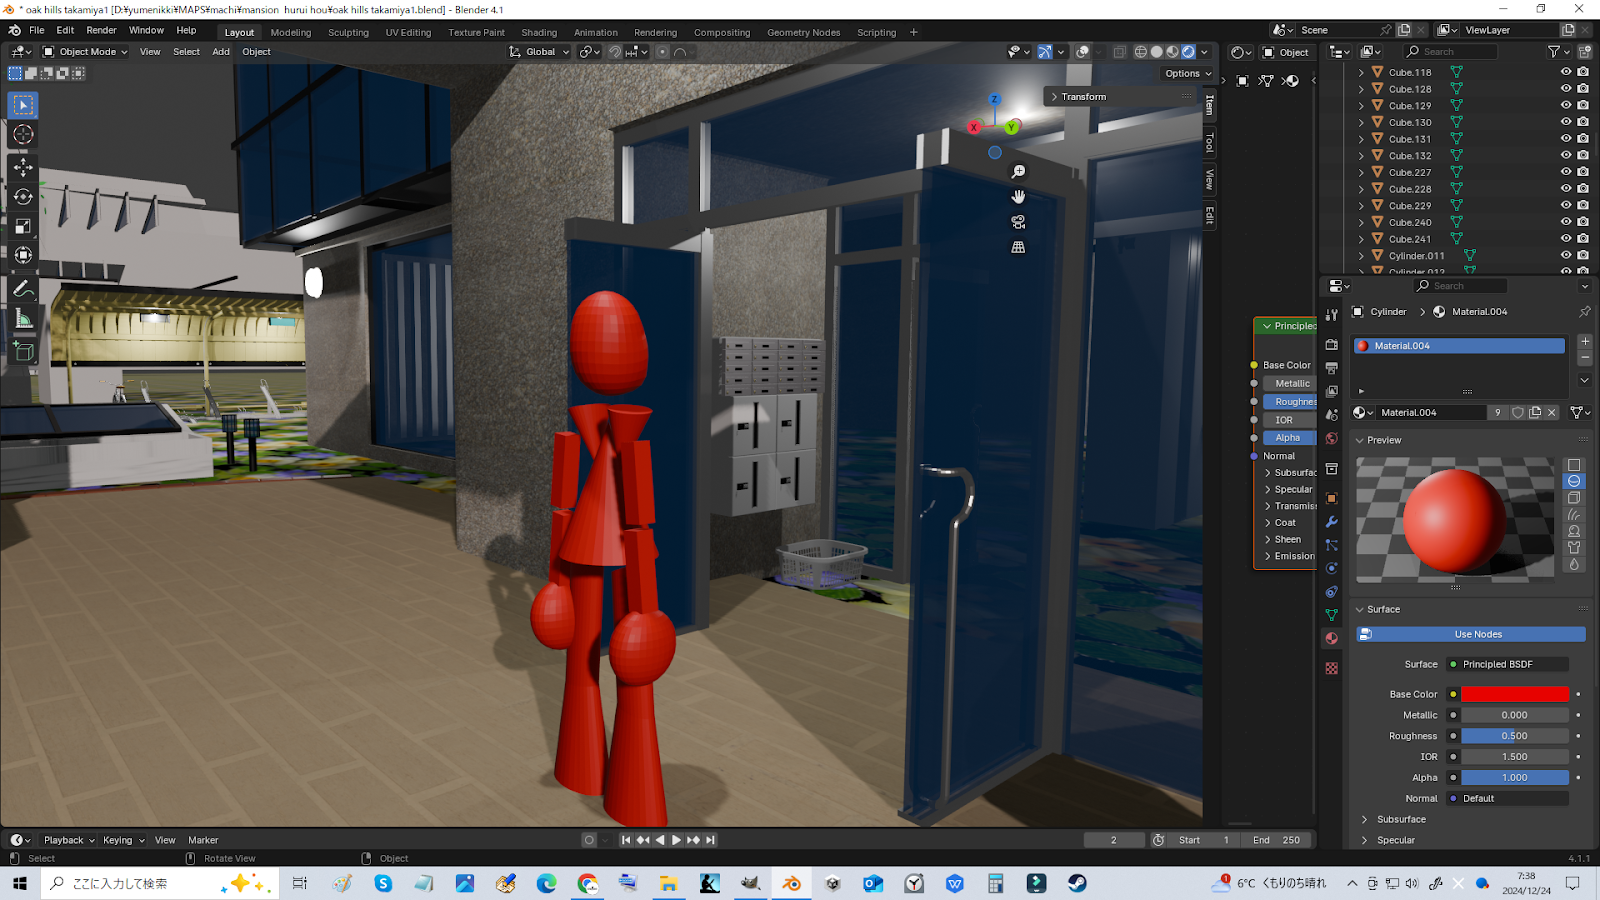Expand the Cube.130 outliner entry
This screenshot has width=1600, height=900.
tap(1361, 122)
